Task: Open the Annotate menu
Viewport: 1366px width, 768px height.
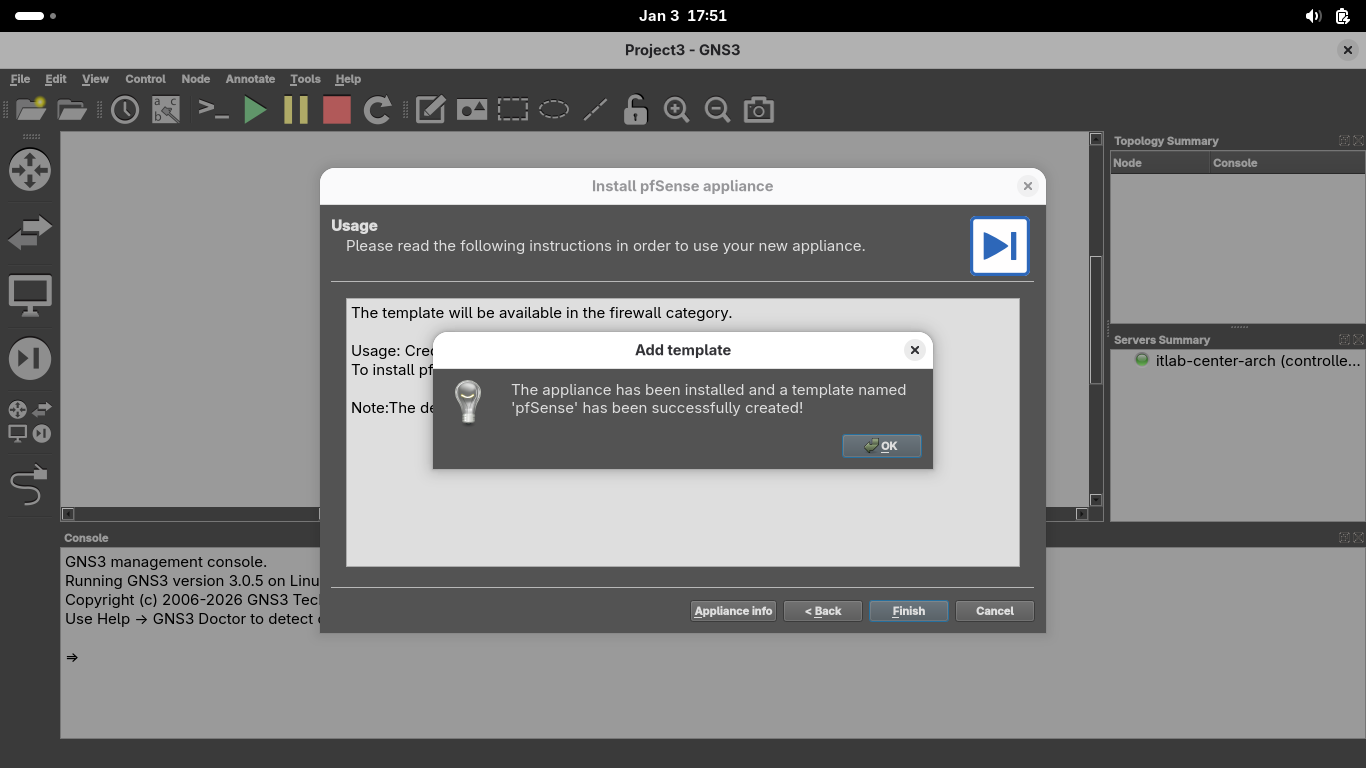Action: tap(250, 79)
